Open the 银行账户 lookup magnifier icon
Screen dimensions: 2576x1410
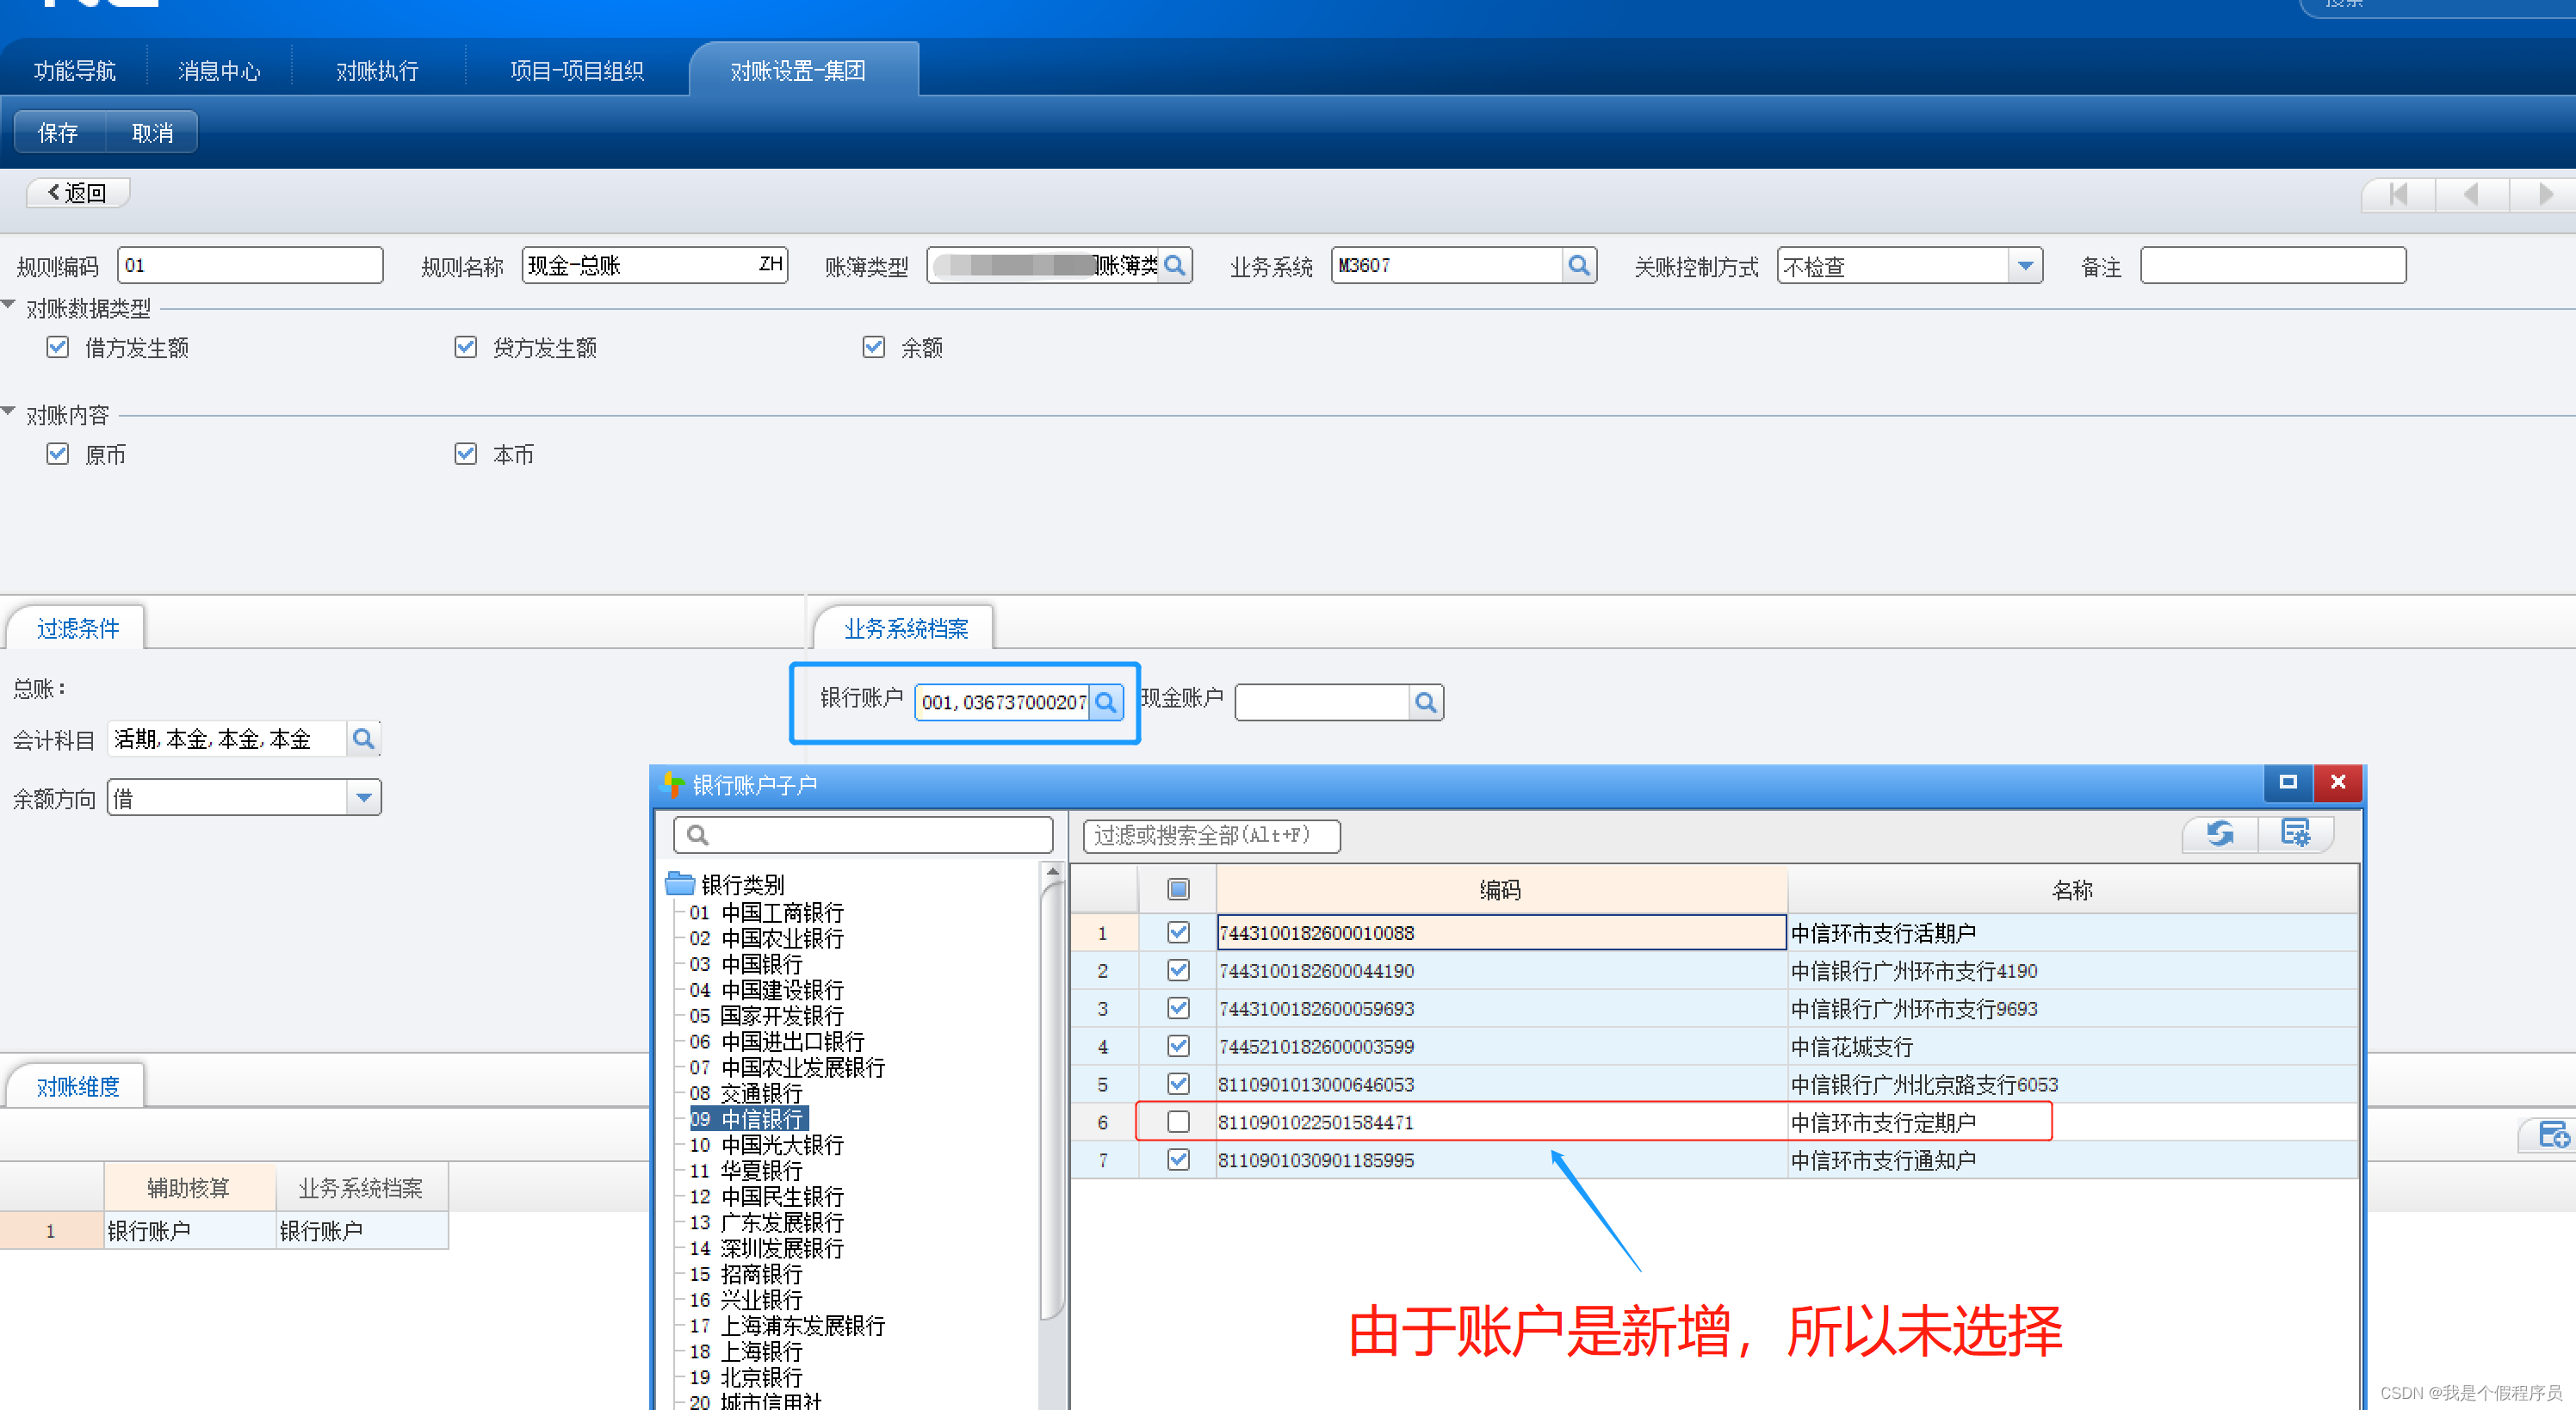(x=1106, y=702)
